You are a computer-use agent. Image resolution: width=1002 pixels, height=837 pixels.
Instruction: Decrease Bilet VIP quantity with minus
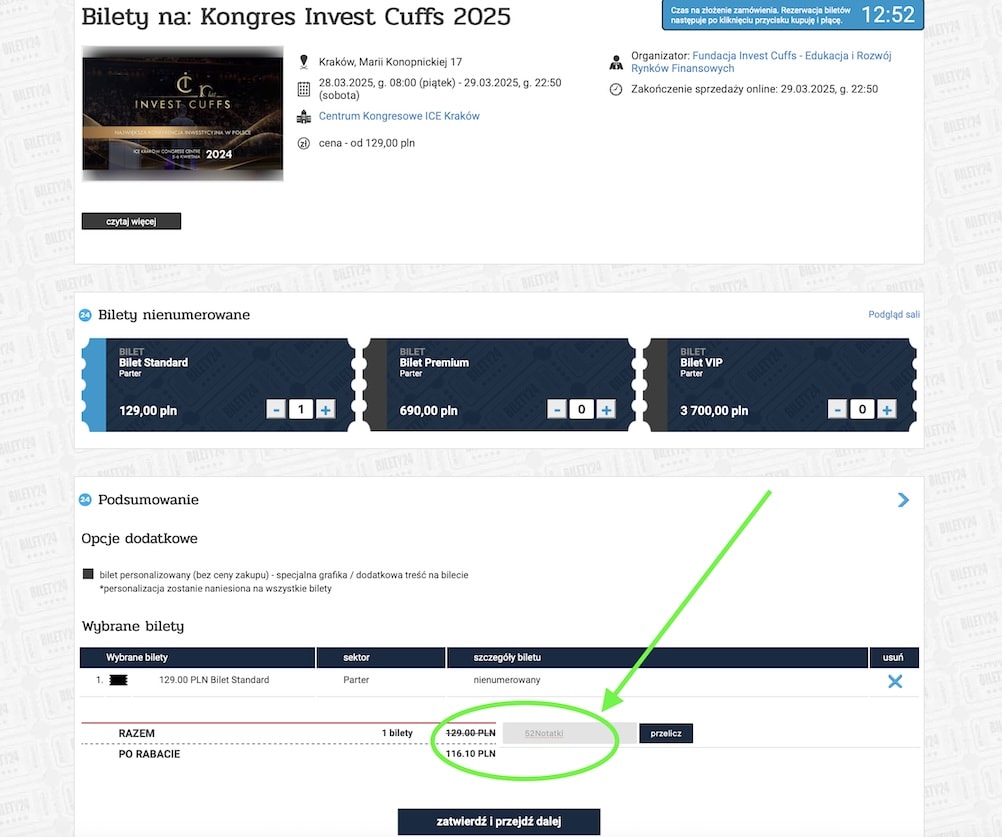click(837, 410)
